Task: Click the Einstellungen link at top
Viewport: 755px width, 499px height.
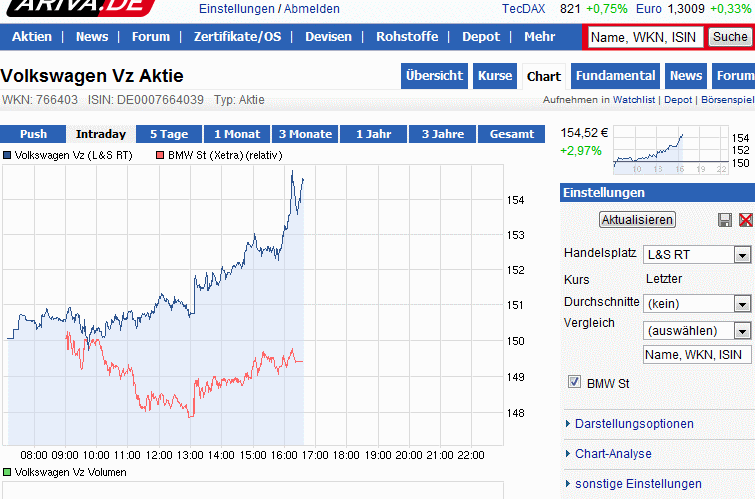Action: [236, 9]
